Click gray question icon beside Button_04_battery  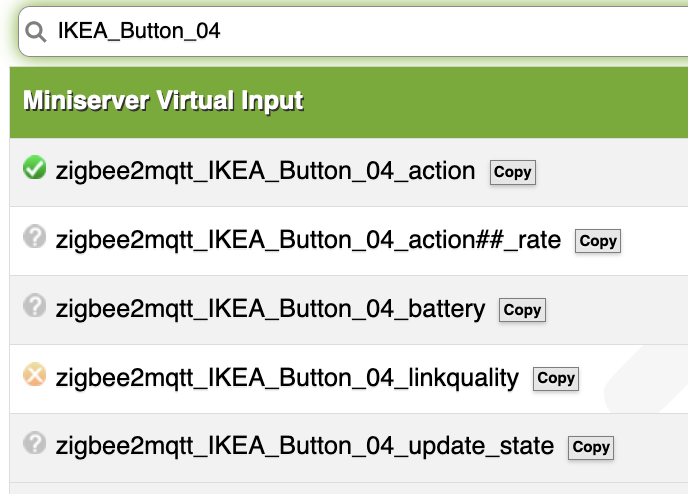34,308
